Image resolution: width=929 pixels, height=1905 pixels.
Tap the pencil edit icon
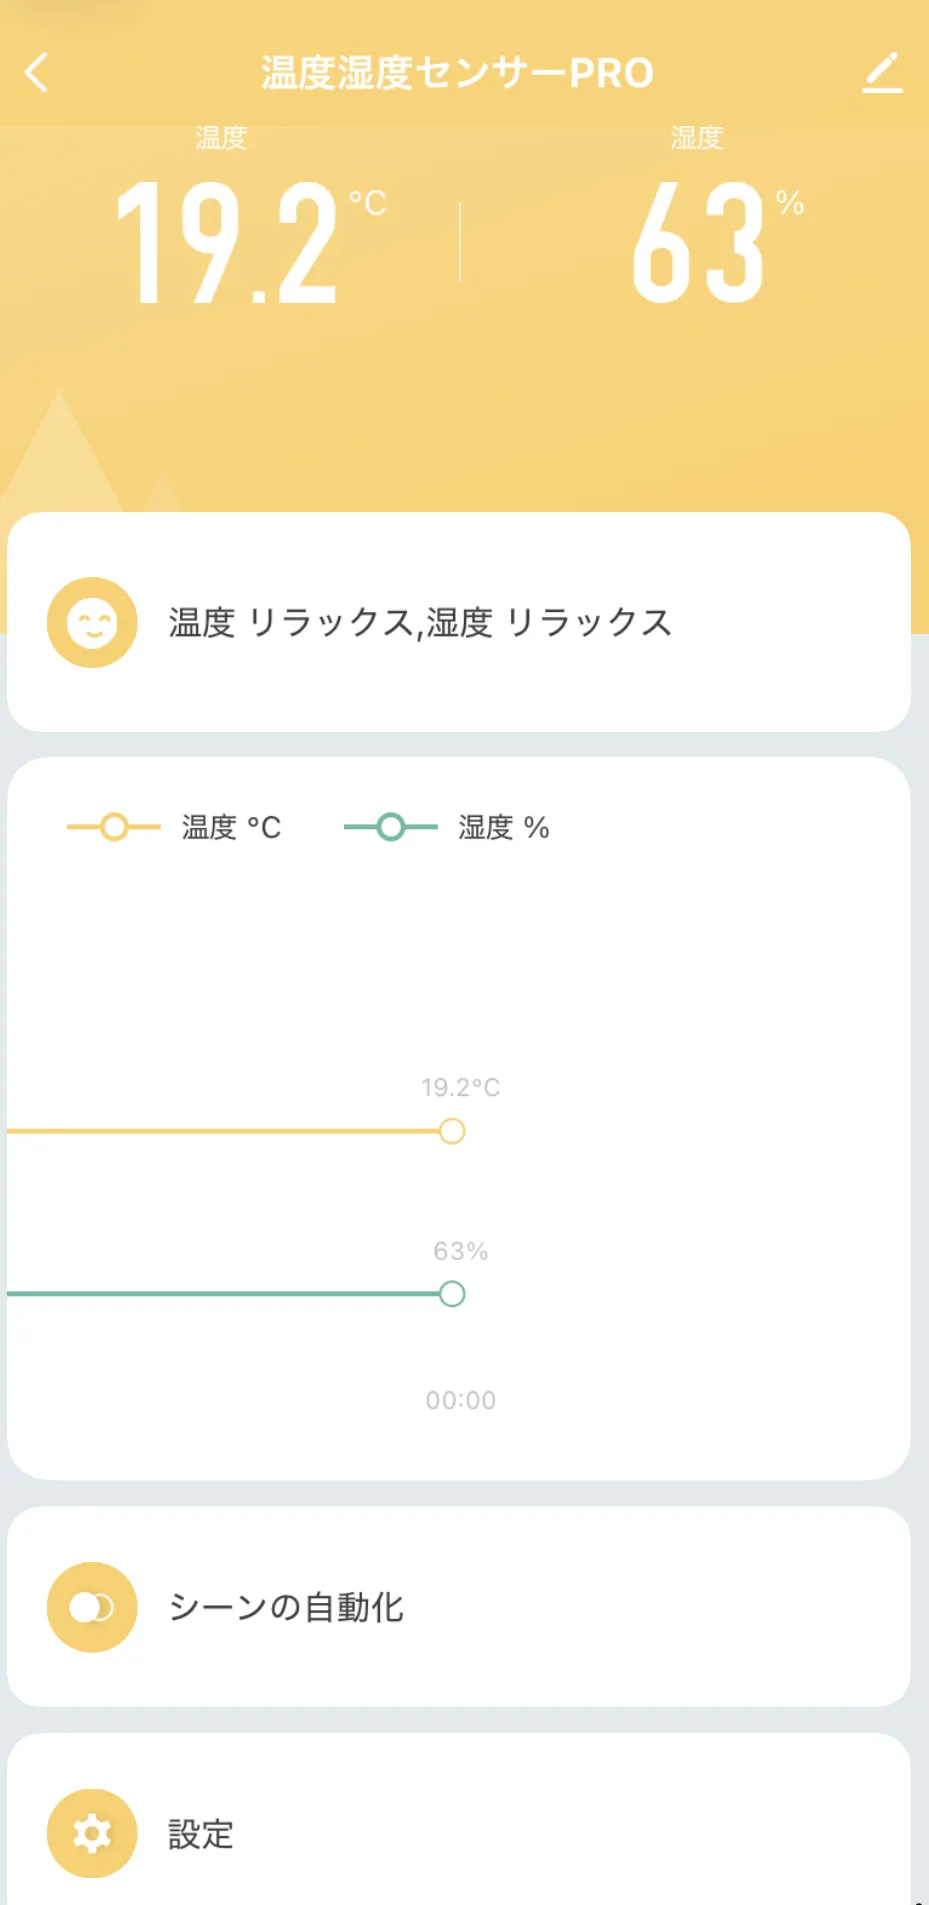tap(882, 73)
